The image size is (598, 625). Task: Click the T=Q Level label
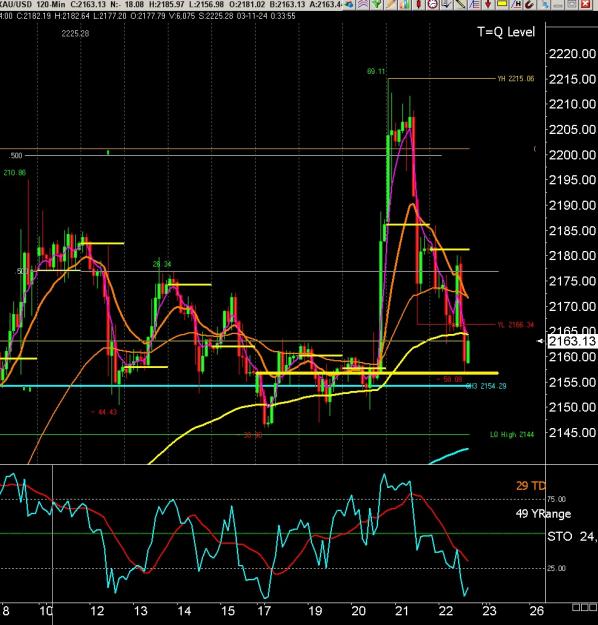click(x=506, y=32)
